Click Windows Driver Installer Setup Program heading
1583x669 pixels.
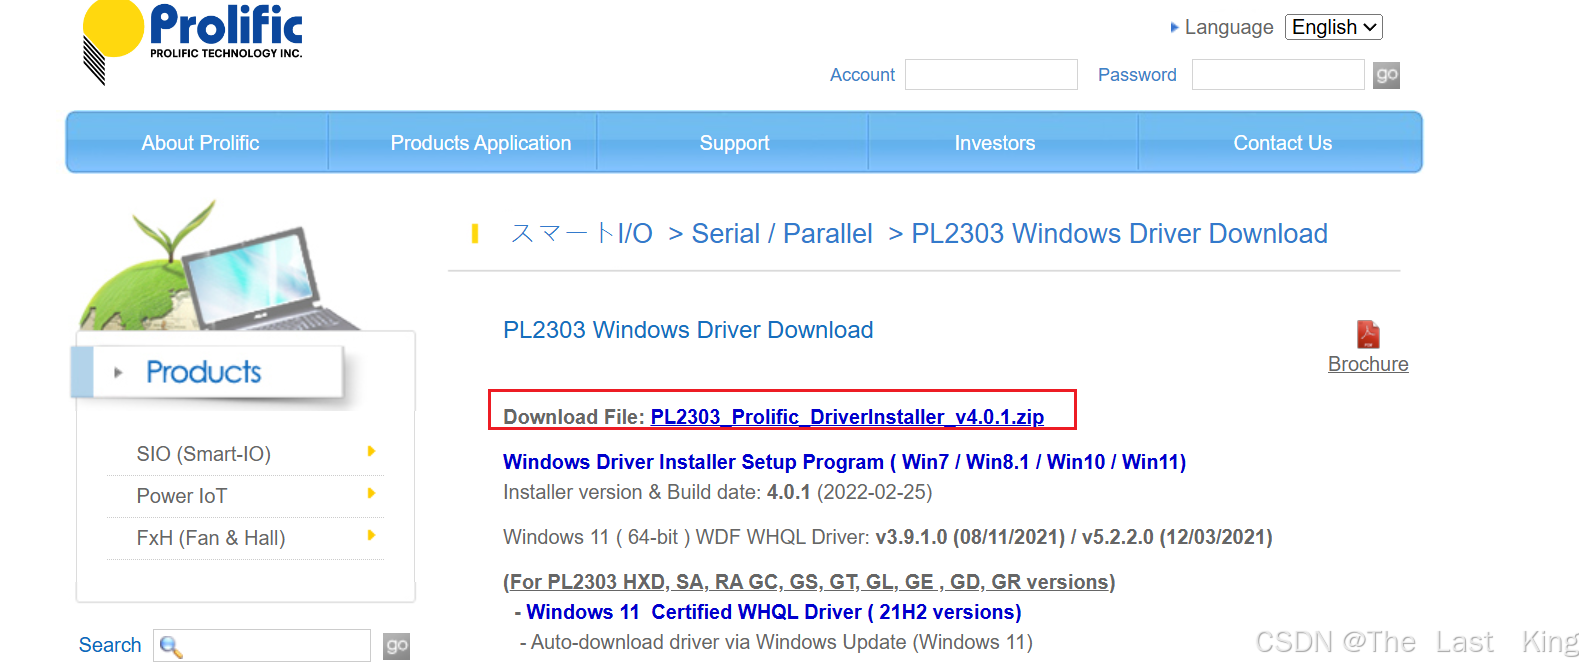click(844, 462)
